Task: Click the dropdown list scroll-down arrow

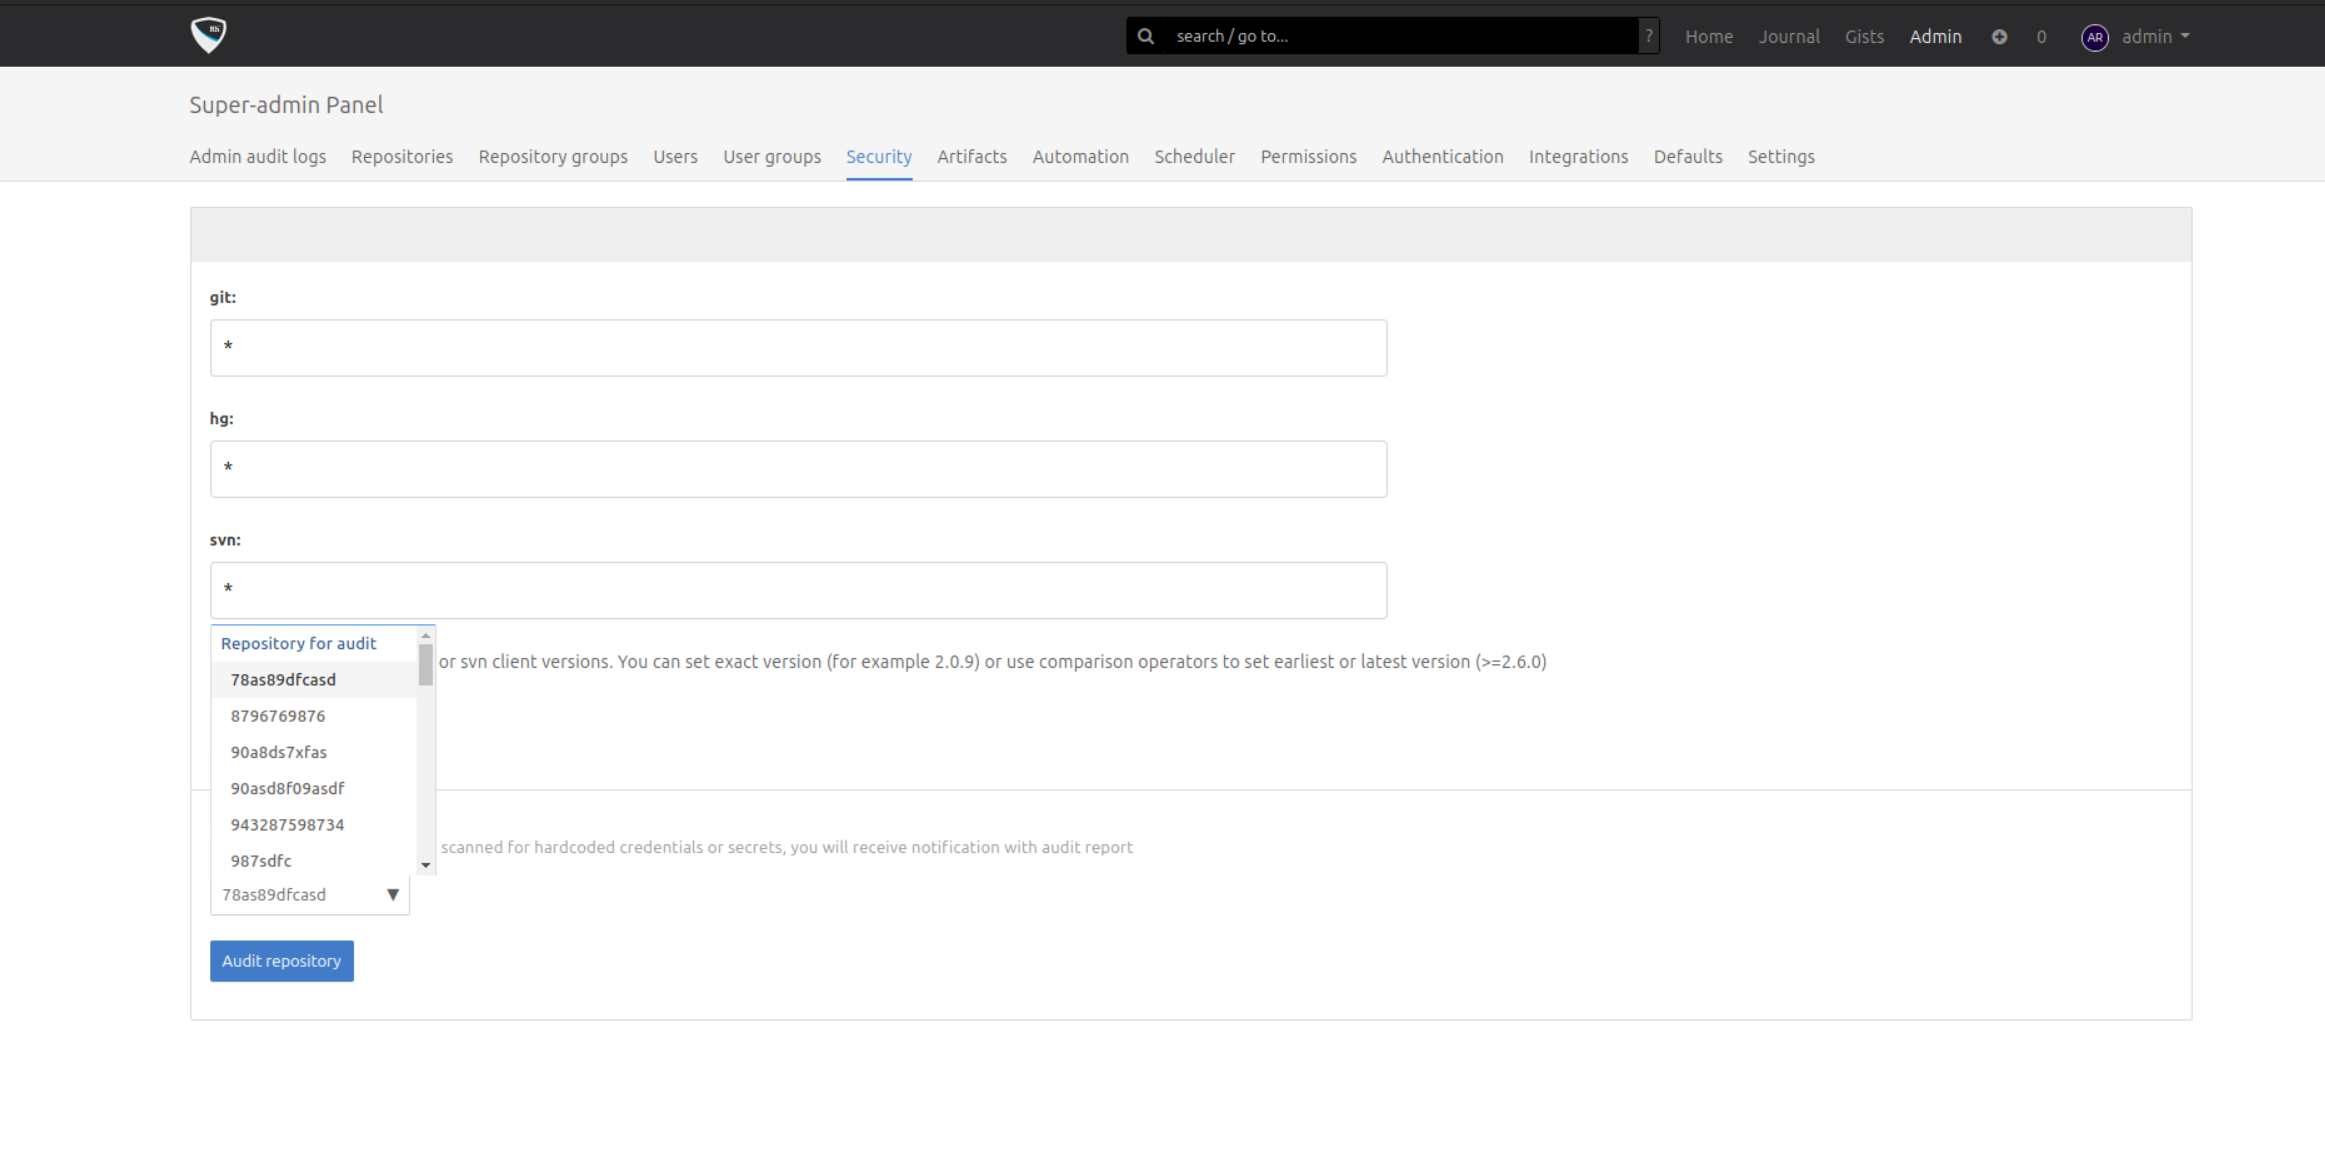Action: click(426, 865)
